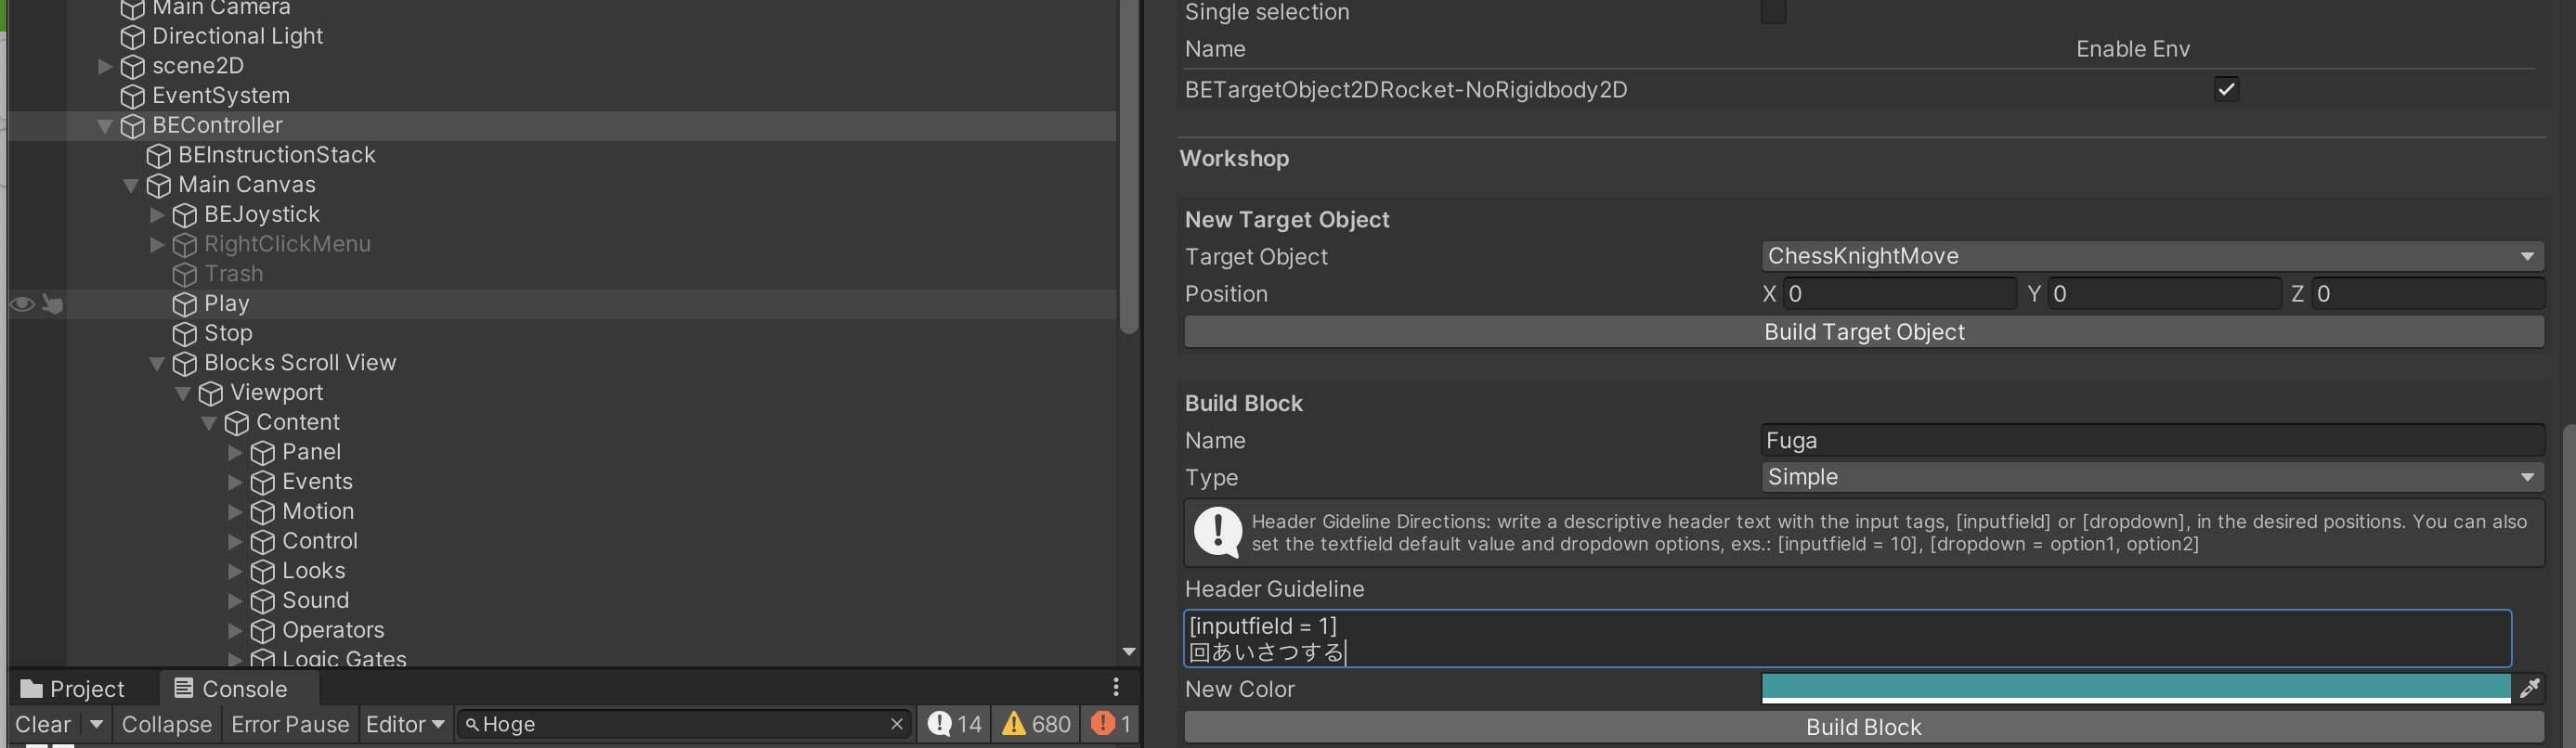Open the Target Object ChessKnightMove dropdown
This screenshot has height=748, width=2576.
point(2150,256)
